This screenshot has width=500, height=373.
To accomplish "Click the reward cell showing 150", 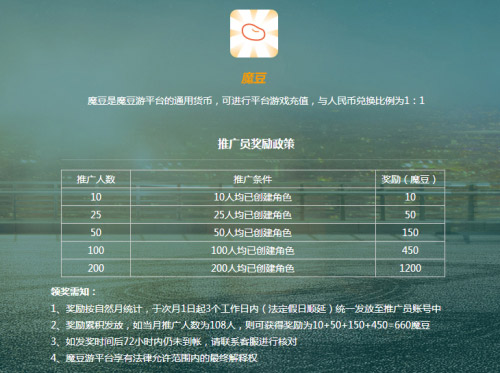I will coord(410,232).
